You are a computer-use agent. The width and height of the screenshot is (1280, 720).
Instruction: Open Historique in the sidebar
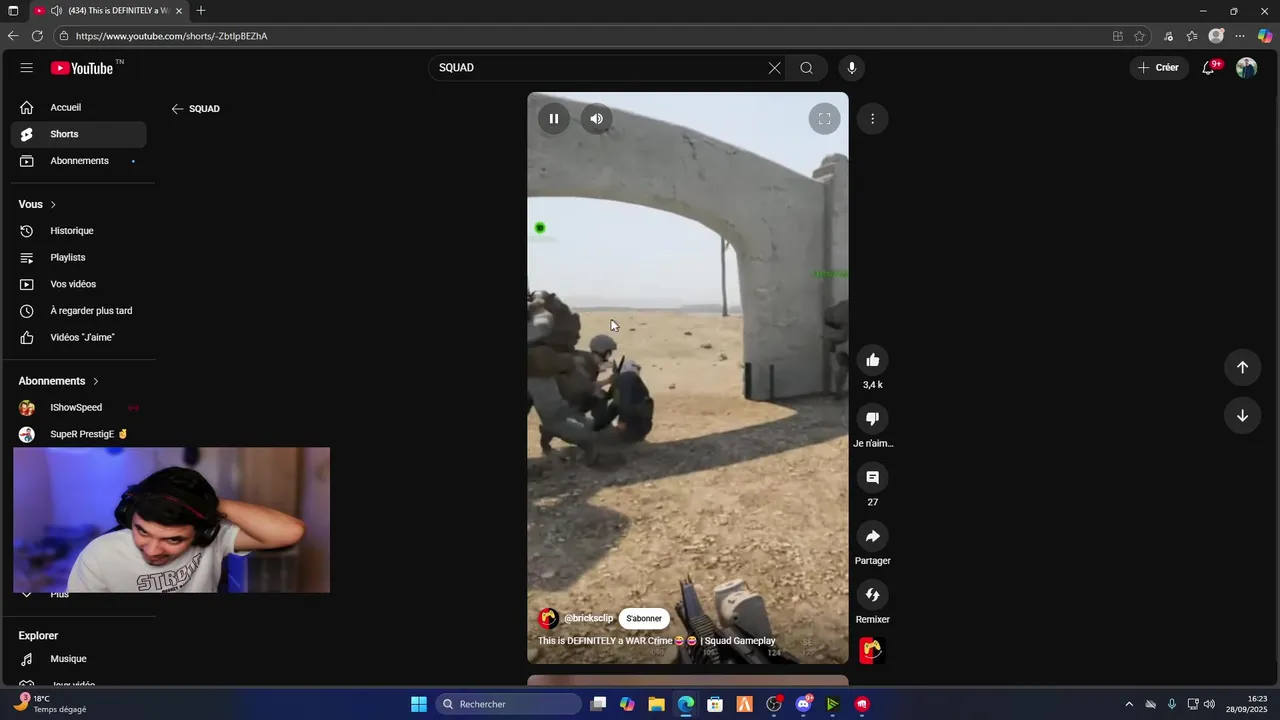click(x=78, y=231)
